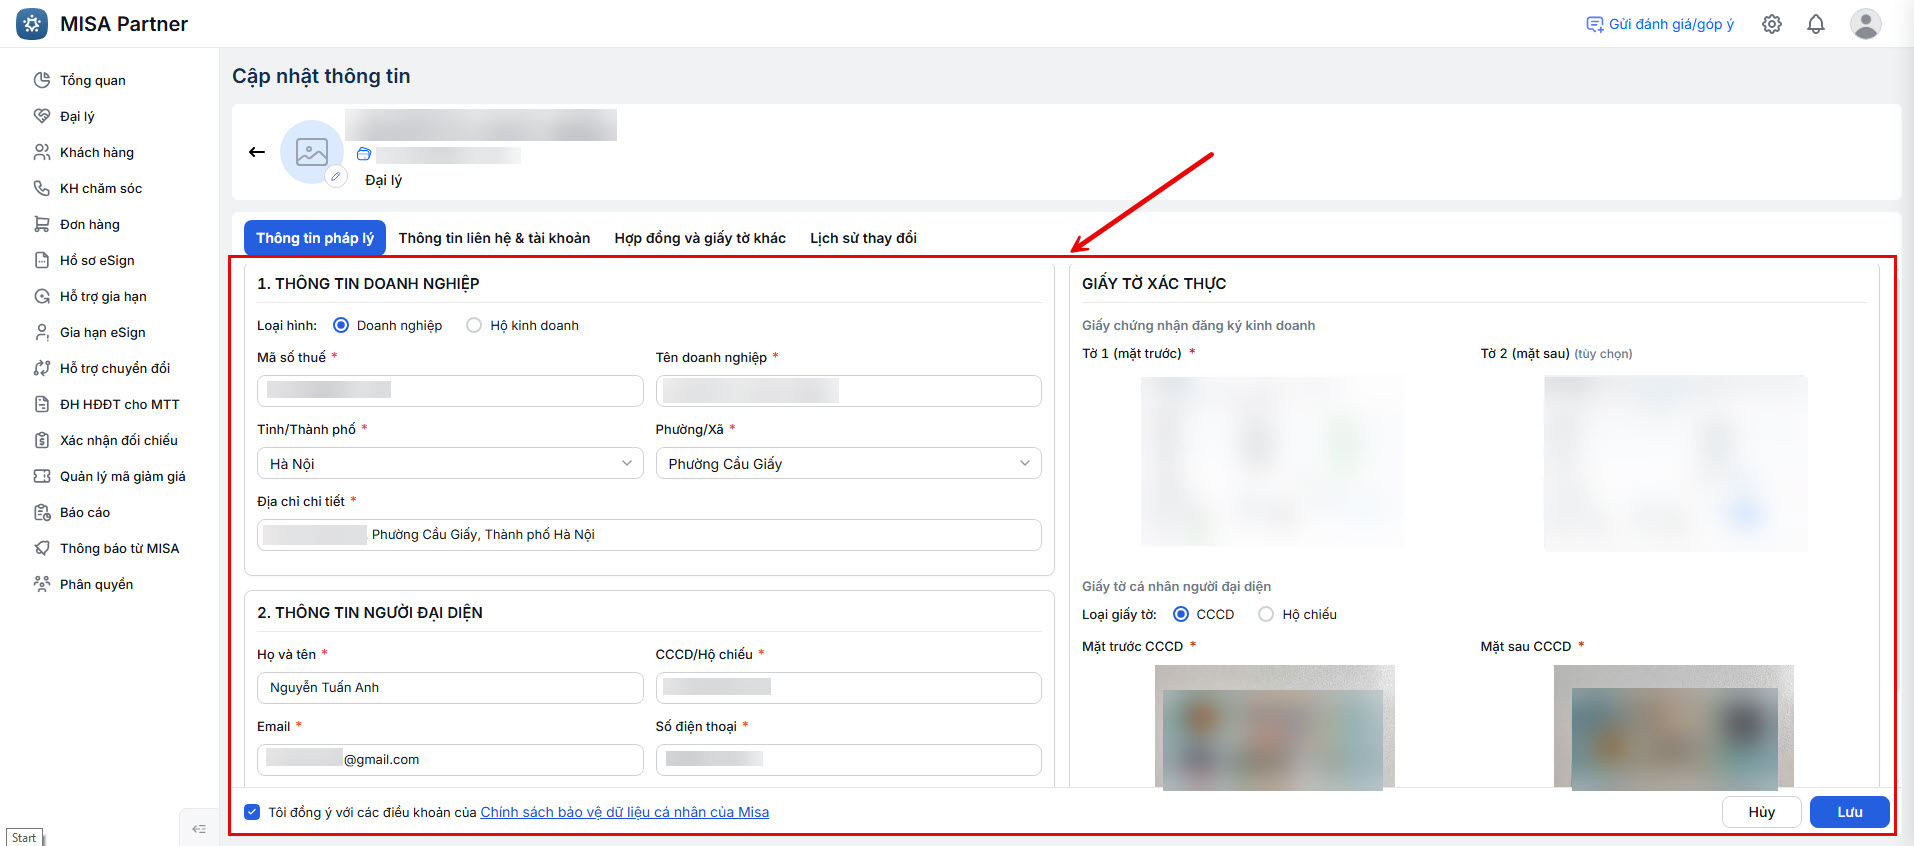Open the Lịch sử thay đổi tab

tap(863, 238)
